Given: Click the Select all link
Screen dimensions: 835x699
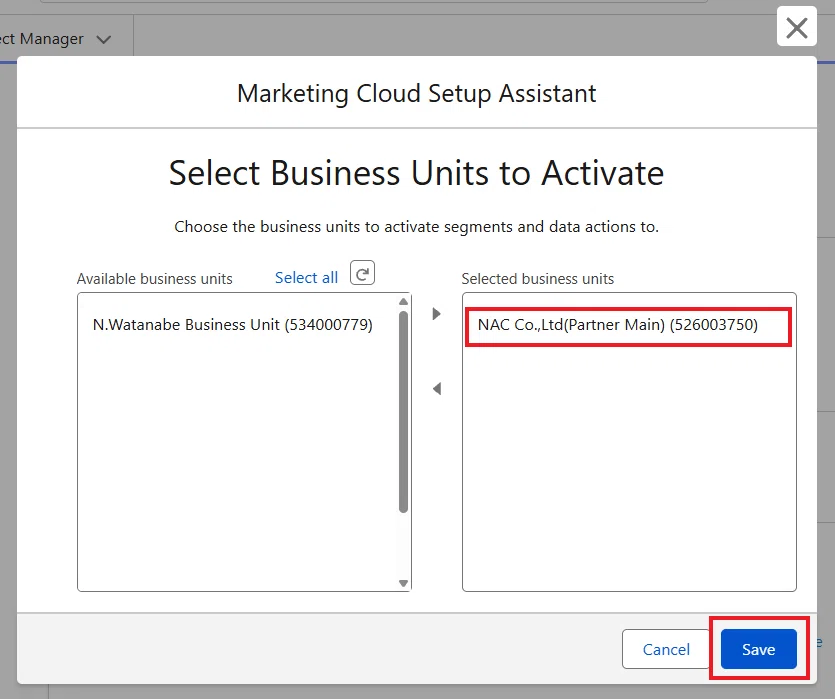Looking at the screenshot, I should (306, 277).
